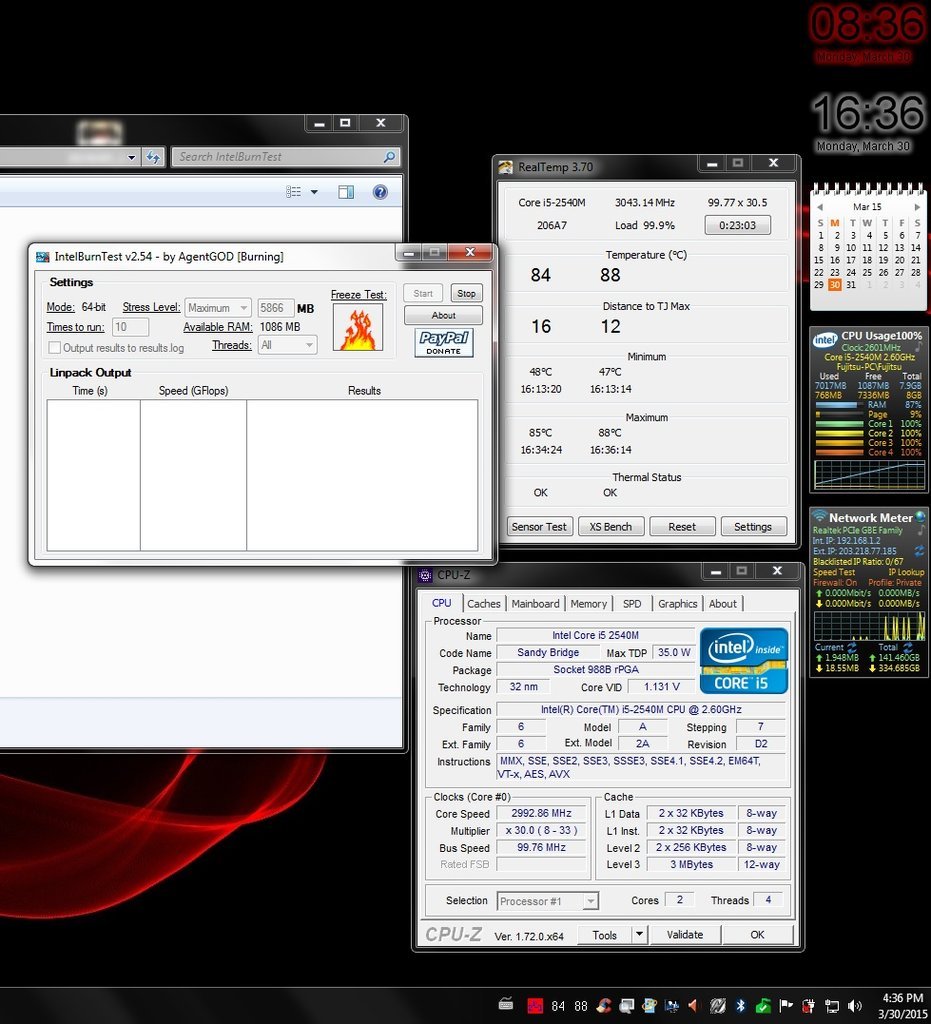Click the Stop button in IntelBurnTest
The image size is (931, 1024).
(466, 293)
